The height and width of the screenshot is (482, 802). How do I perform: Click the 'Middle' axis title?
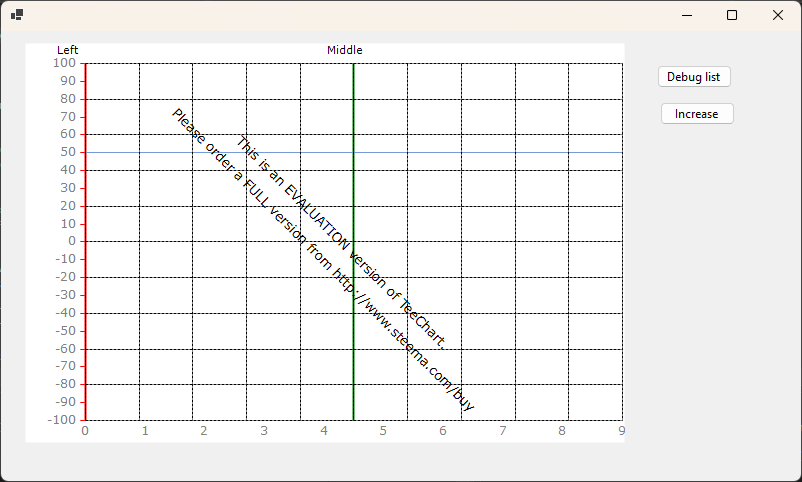tap(345, 50)
